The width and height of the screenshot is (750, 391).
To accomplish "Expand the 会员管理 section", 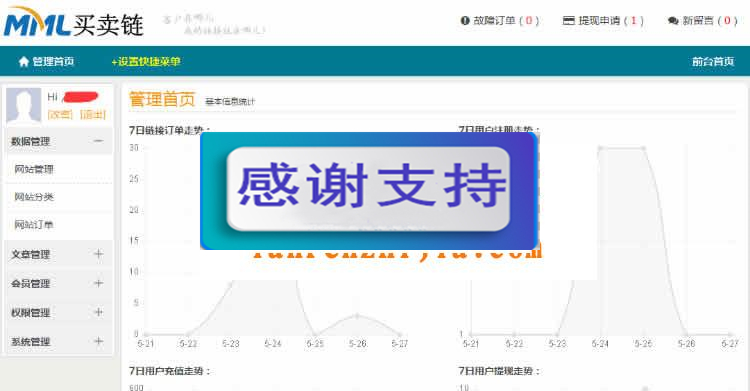I will pos(98,283).
